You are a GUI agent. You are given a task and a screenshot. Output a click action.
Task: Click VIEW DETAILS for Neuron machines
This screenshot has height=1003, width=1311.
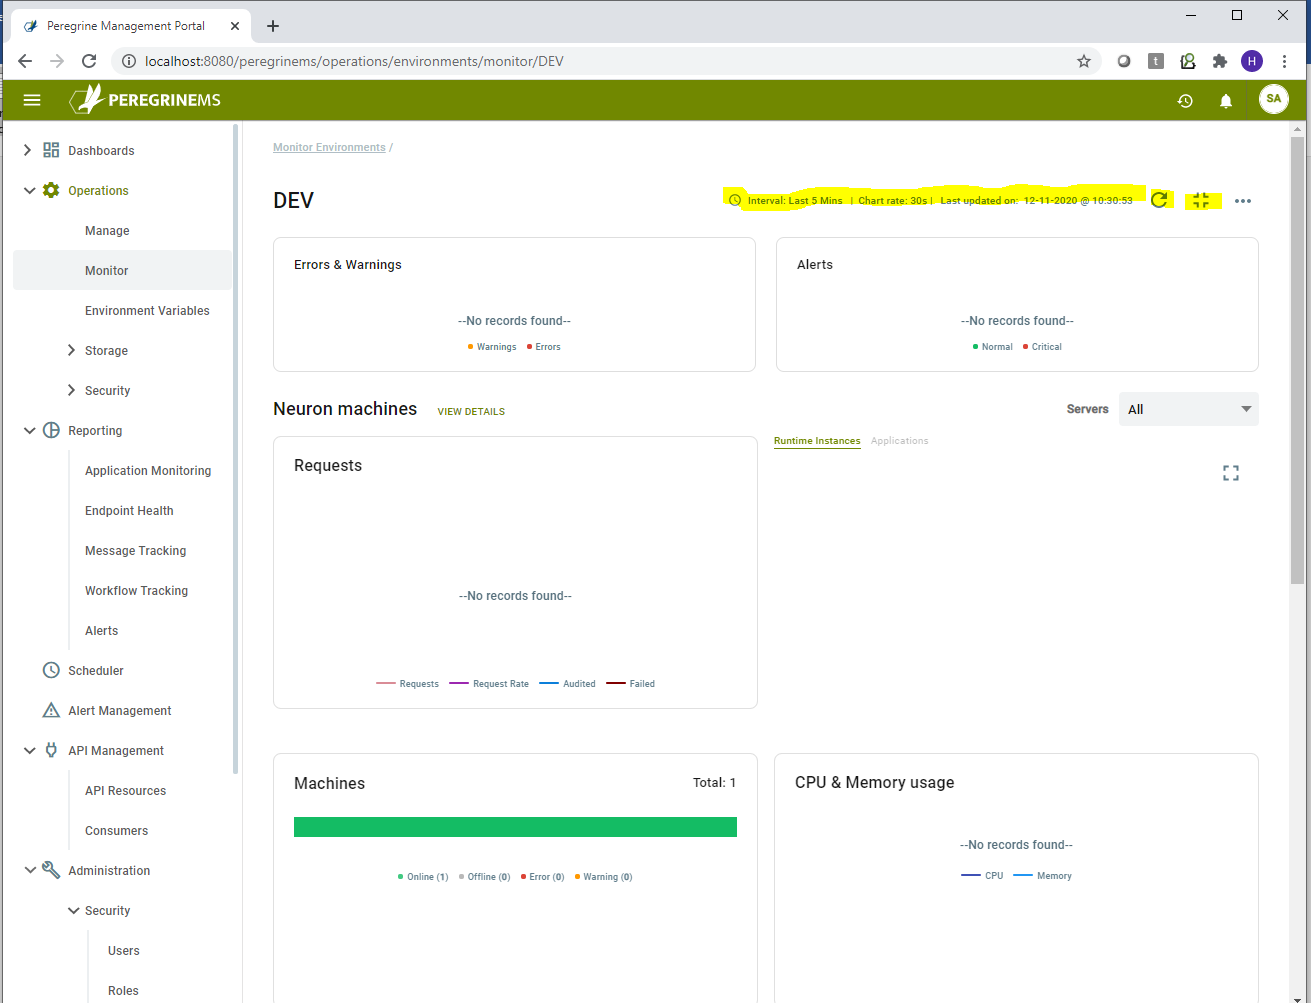click(471, 411)
